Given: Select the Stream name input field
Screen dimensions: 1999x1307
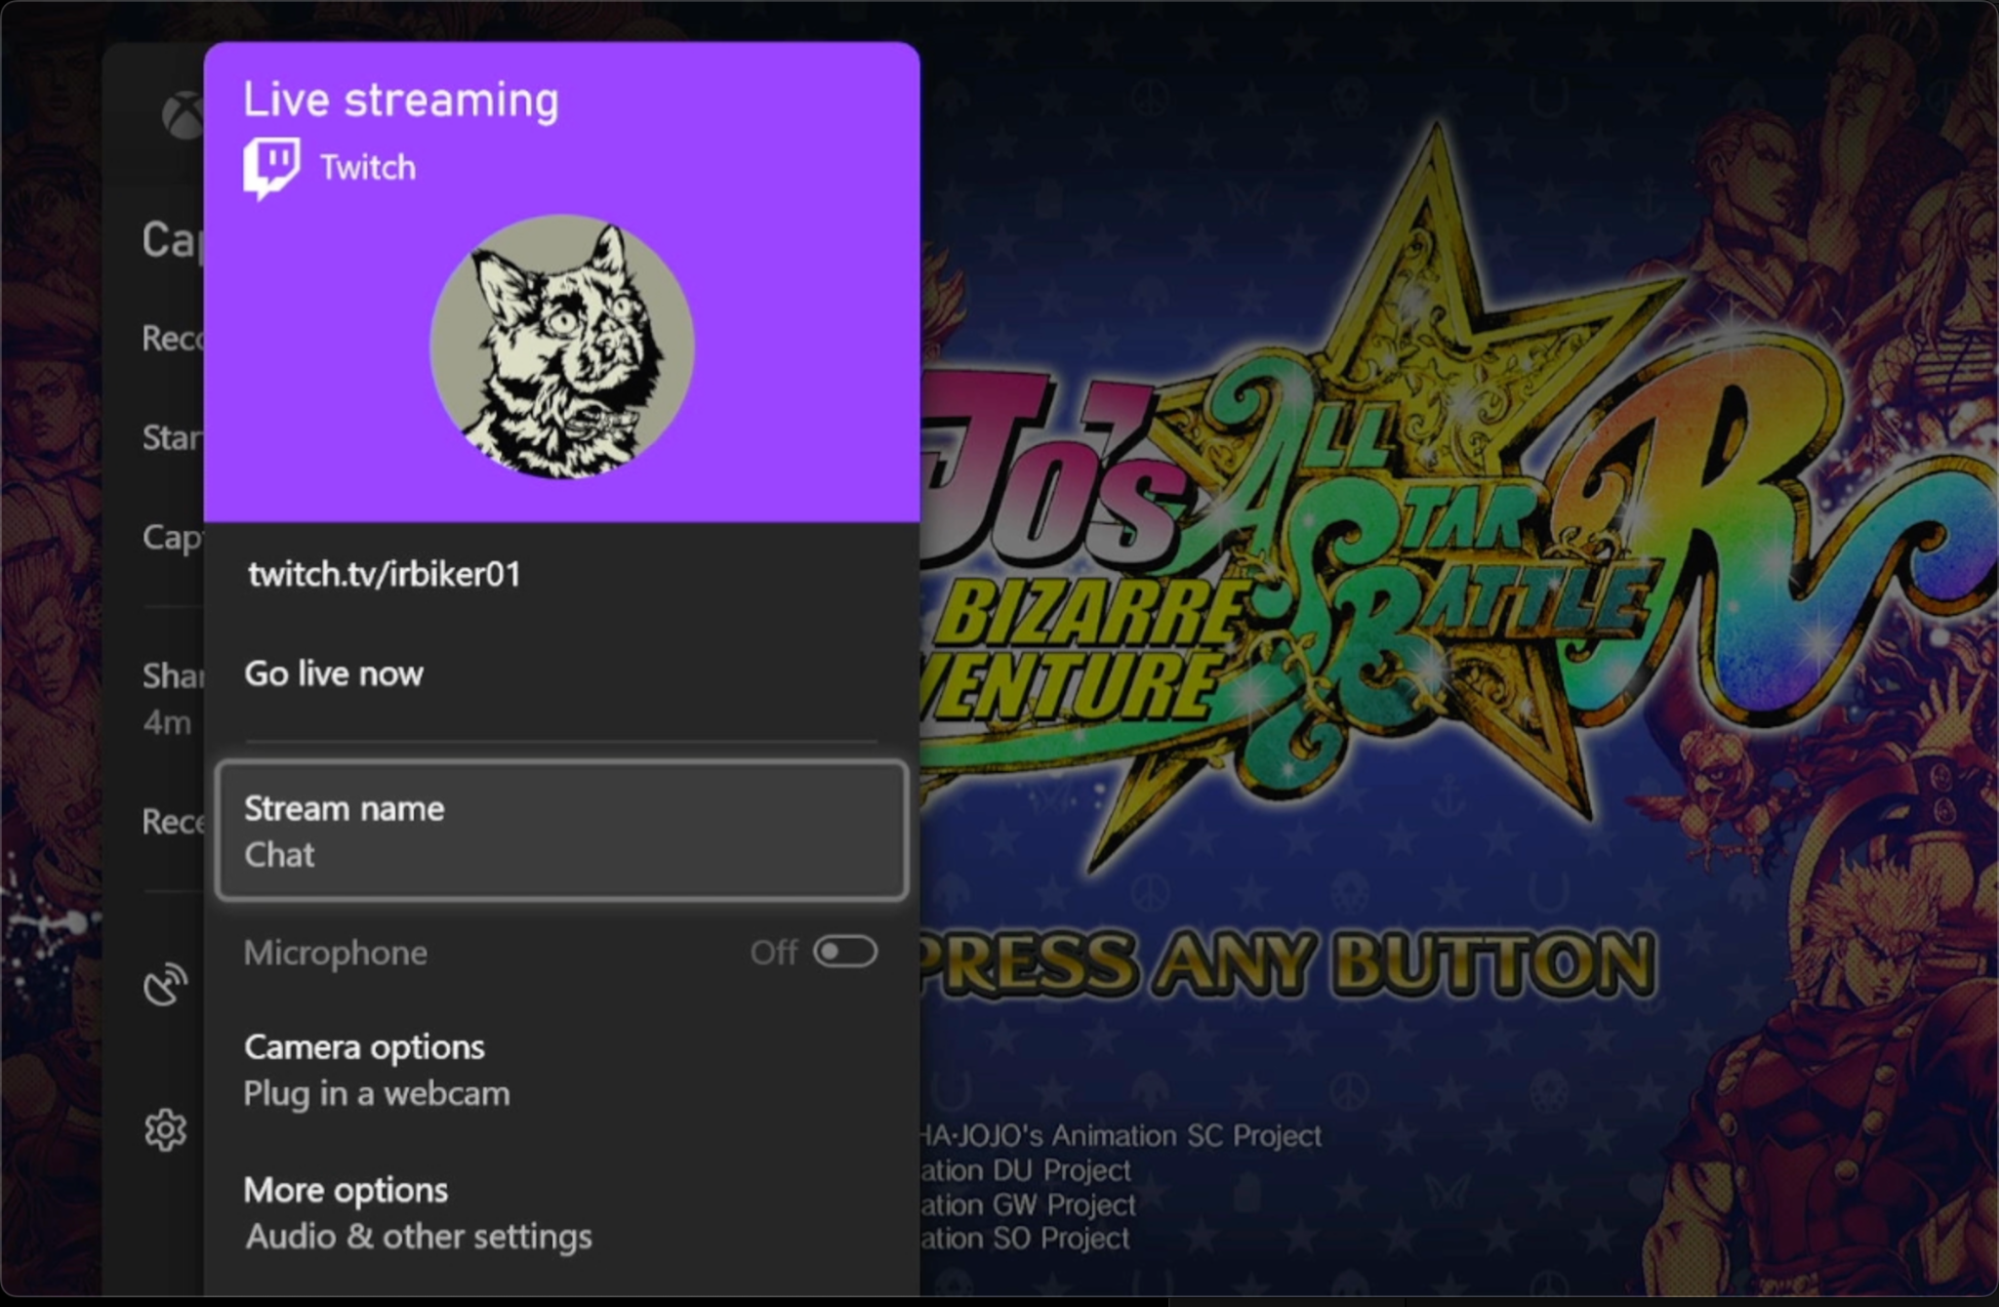Looking at the screenshot, I should point(562,830).
